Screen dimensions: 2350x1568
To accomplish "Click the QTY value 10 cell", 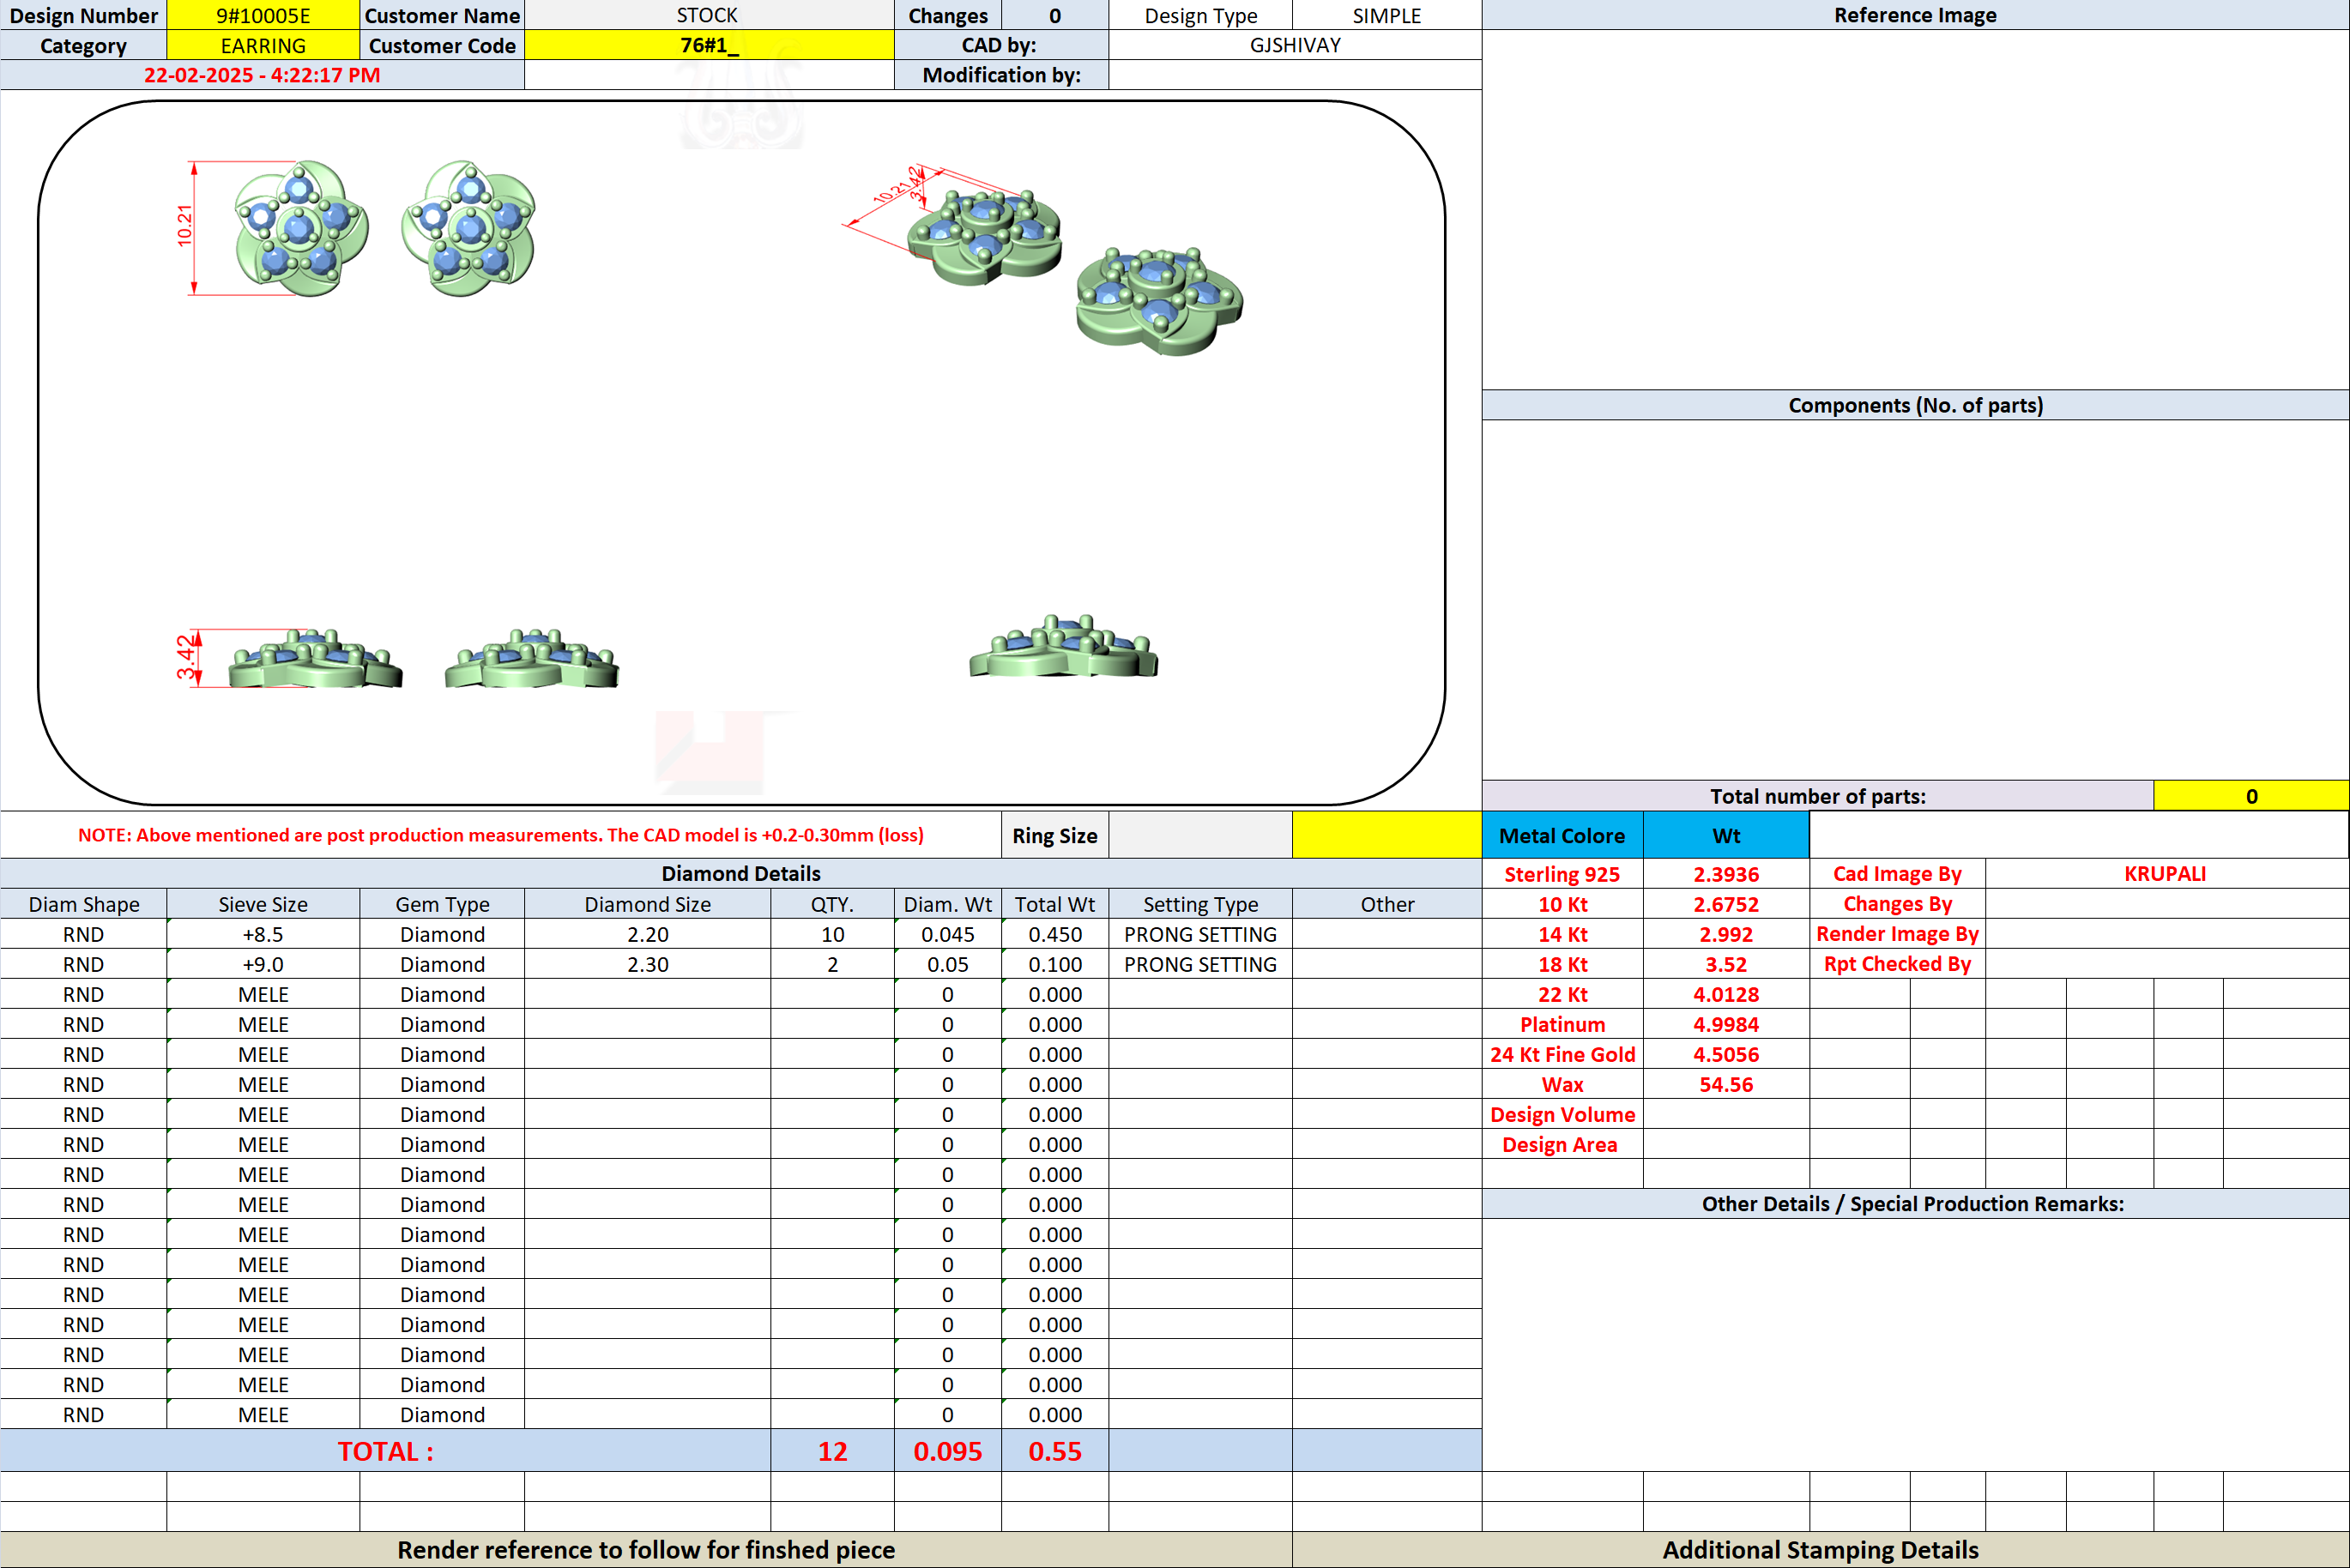I will click(832, 934).
